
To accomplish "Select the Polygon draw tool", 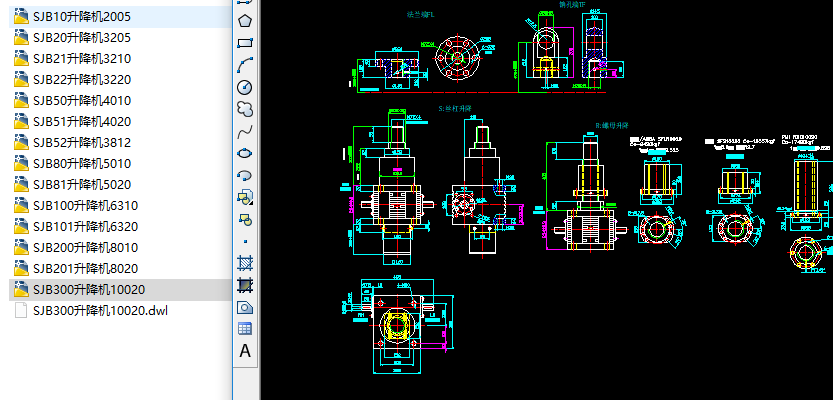I will pos(245,21).
